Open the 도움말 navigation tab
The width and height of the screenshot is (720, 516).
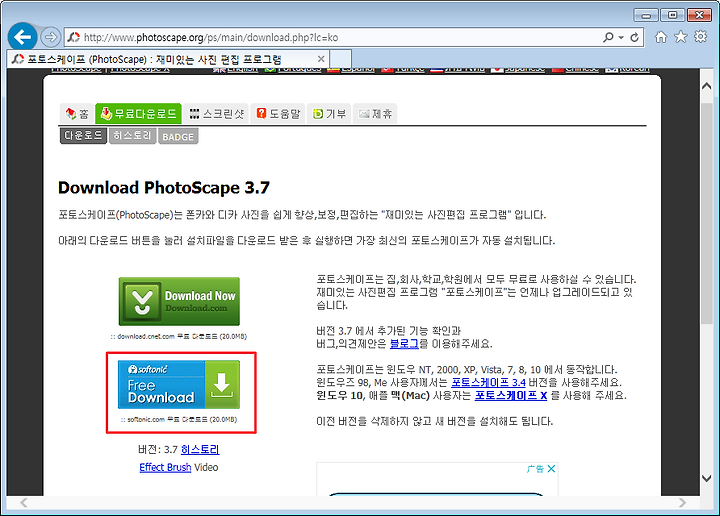tap(278, 113)
